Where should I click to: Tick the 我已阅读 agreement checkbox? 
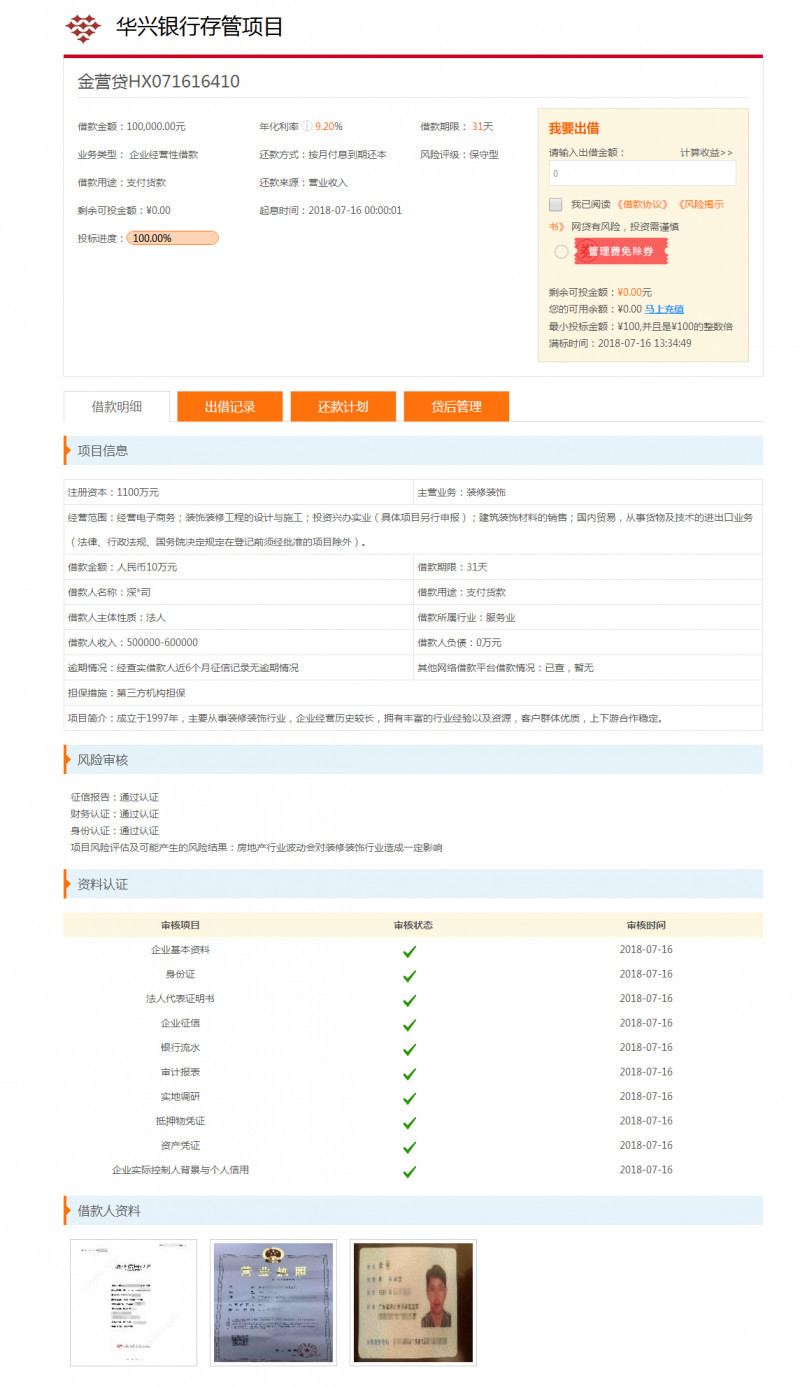click(556, 204)
